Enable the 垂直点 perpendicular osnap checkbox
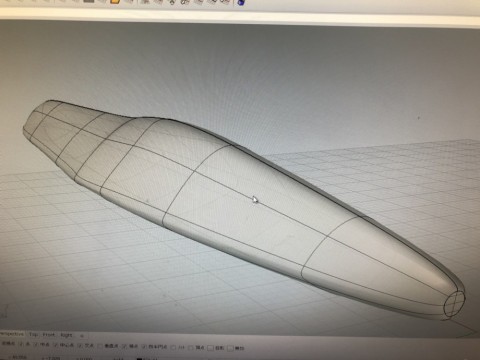The image size is (480, 360). point(100,346)
